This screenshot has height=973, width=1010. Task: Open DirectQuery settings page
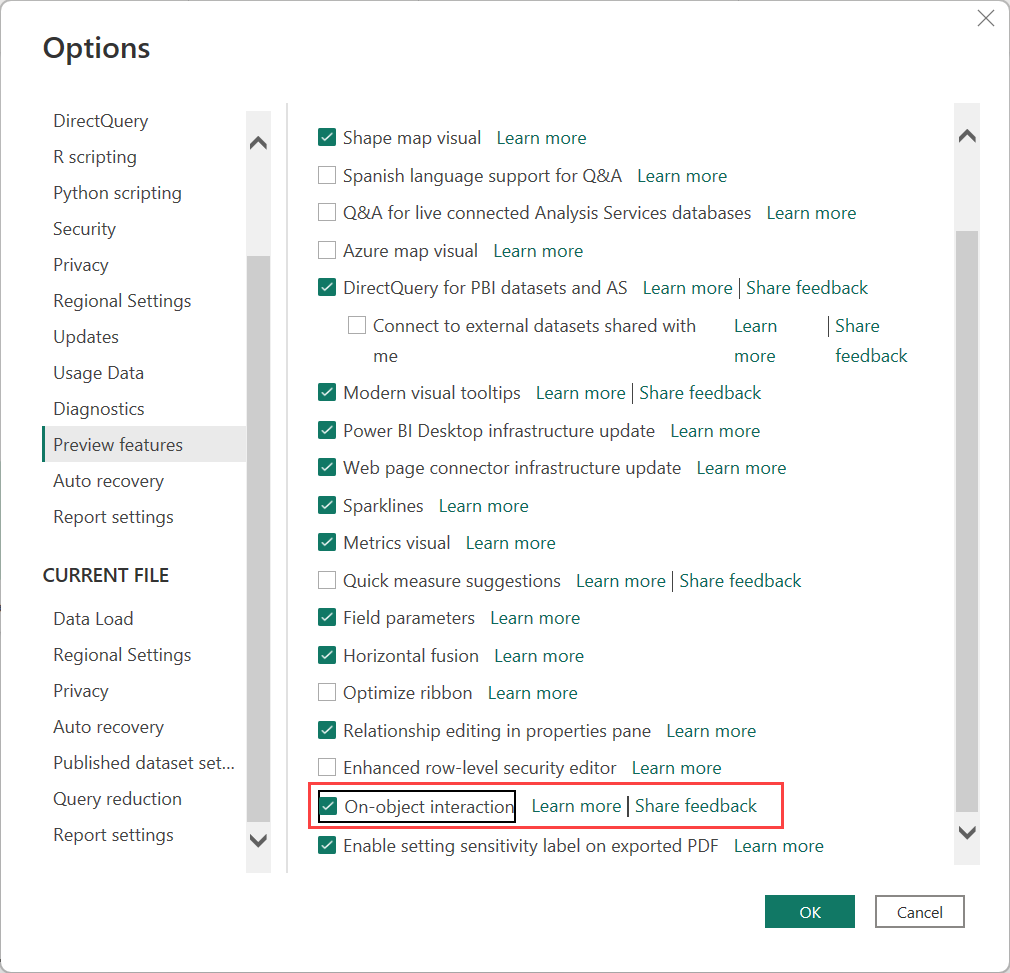100,120
